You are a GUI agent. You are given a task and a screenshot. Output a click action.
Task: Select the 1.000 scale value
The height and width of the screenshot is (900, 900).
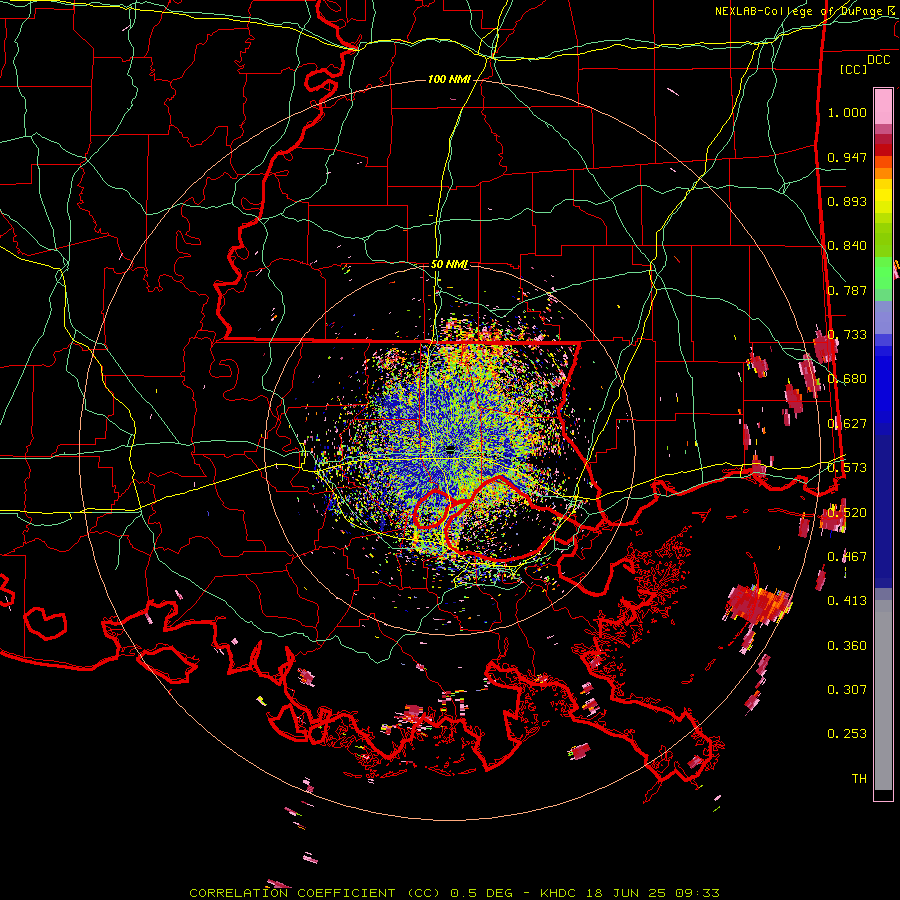pyautogui.click(x=847, y=112)
